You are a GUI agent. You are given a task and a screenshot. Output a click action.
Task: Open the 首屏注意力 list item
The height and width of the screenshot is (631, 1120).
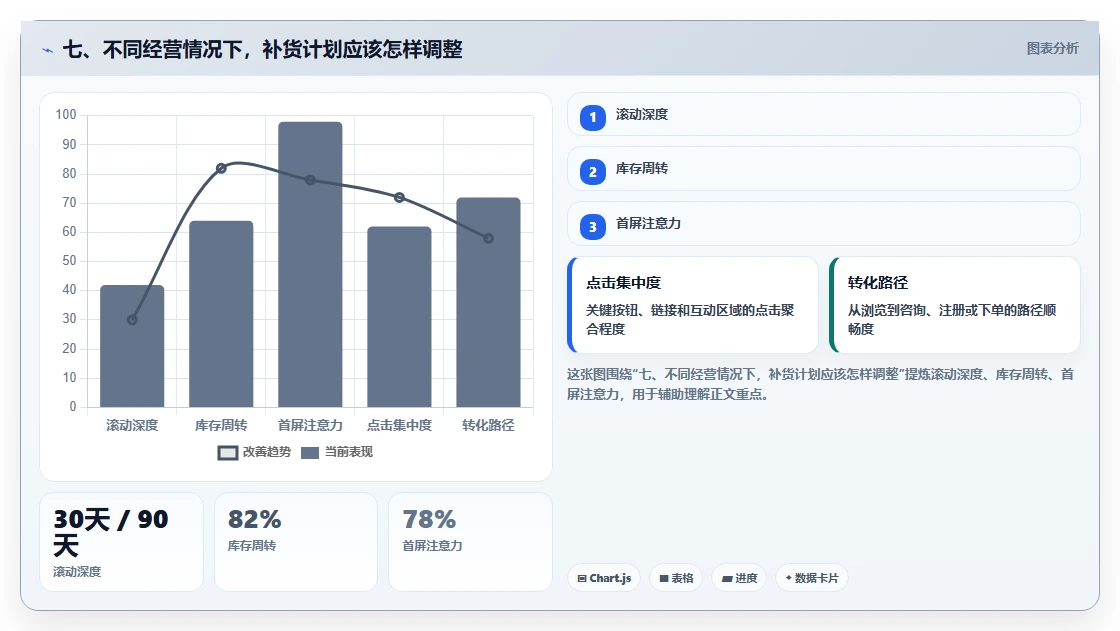[x=823, y=224]
